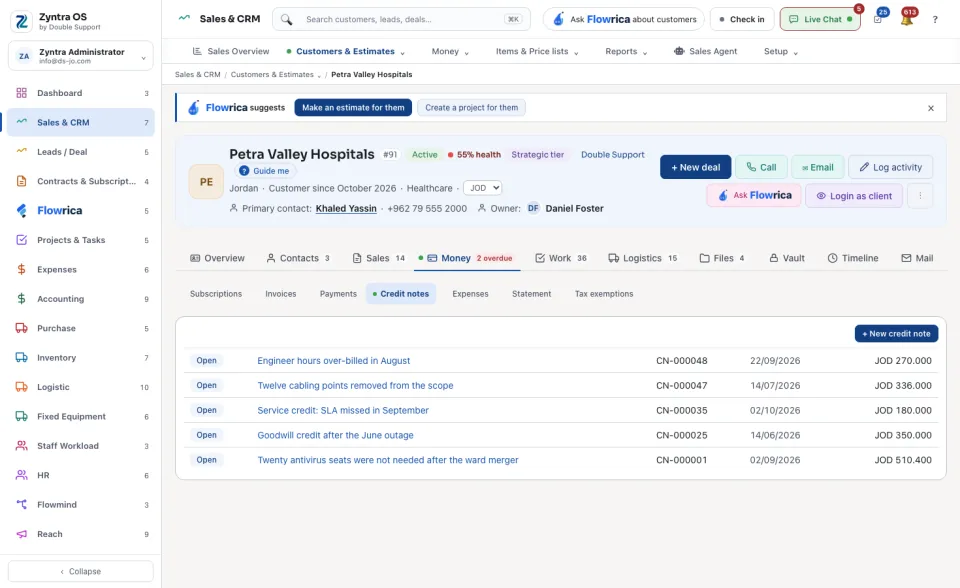
Task: Click the New credit note button
Action: click(x=896, y=334)
